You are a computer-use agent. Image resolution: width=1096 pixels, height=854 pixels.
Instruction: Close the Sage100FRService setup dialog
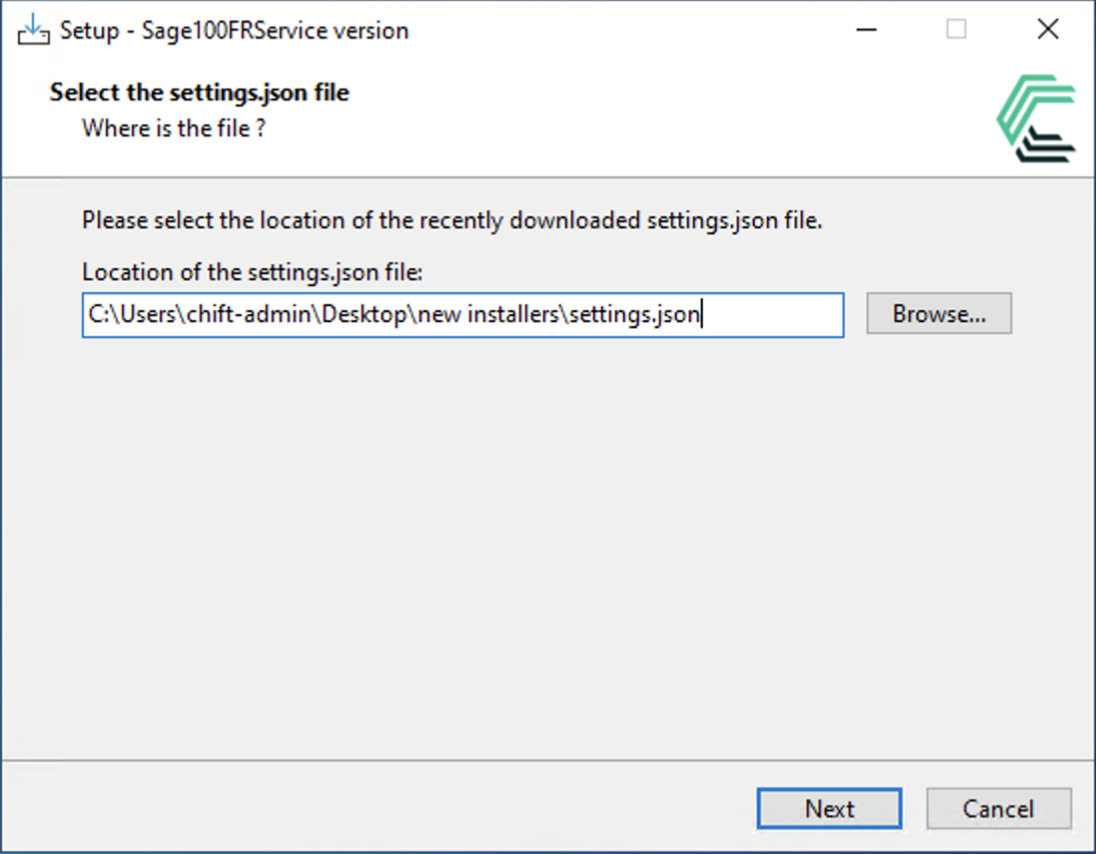point(1047,30)
